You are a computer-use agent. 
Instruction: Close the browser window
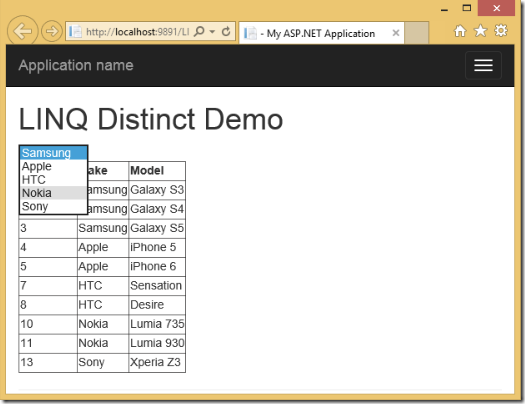pyautogui.click(x=497, y=8)
